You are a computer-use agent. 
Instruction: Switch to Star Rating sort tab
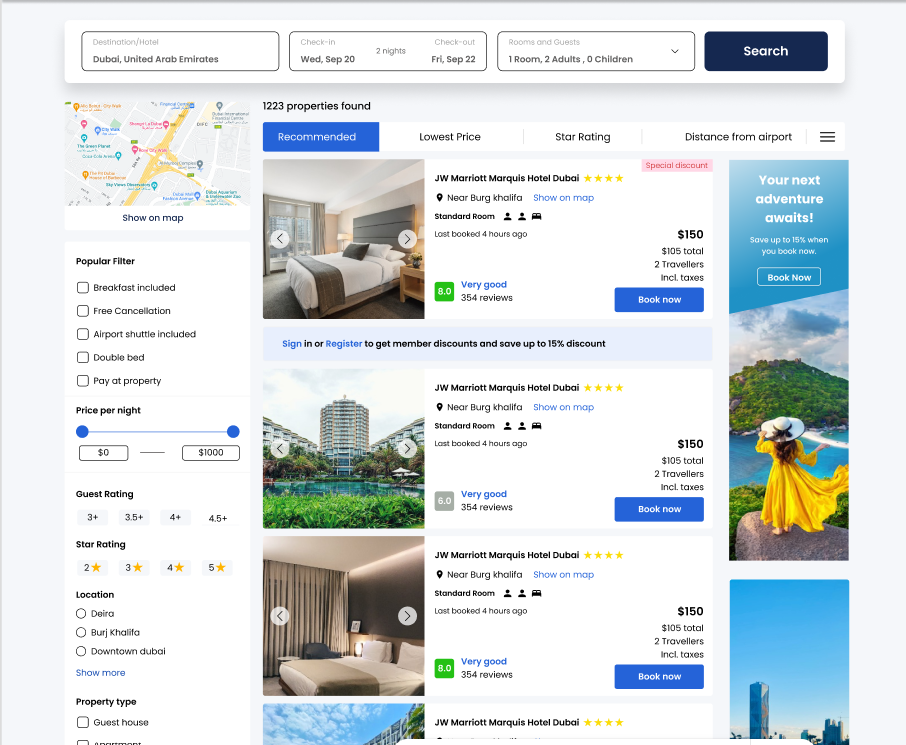(x=582, y=137)
